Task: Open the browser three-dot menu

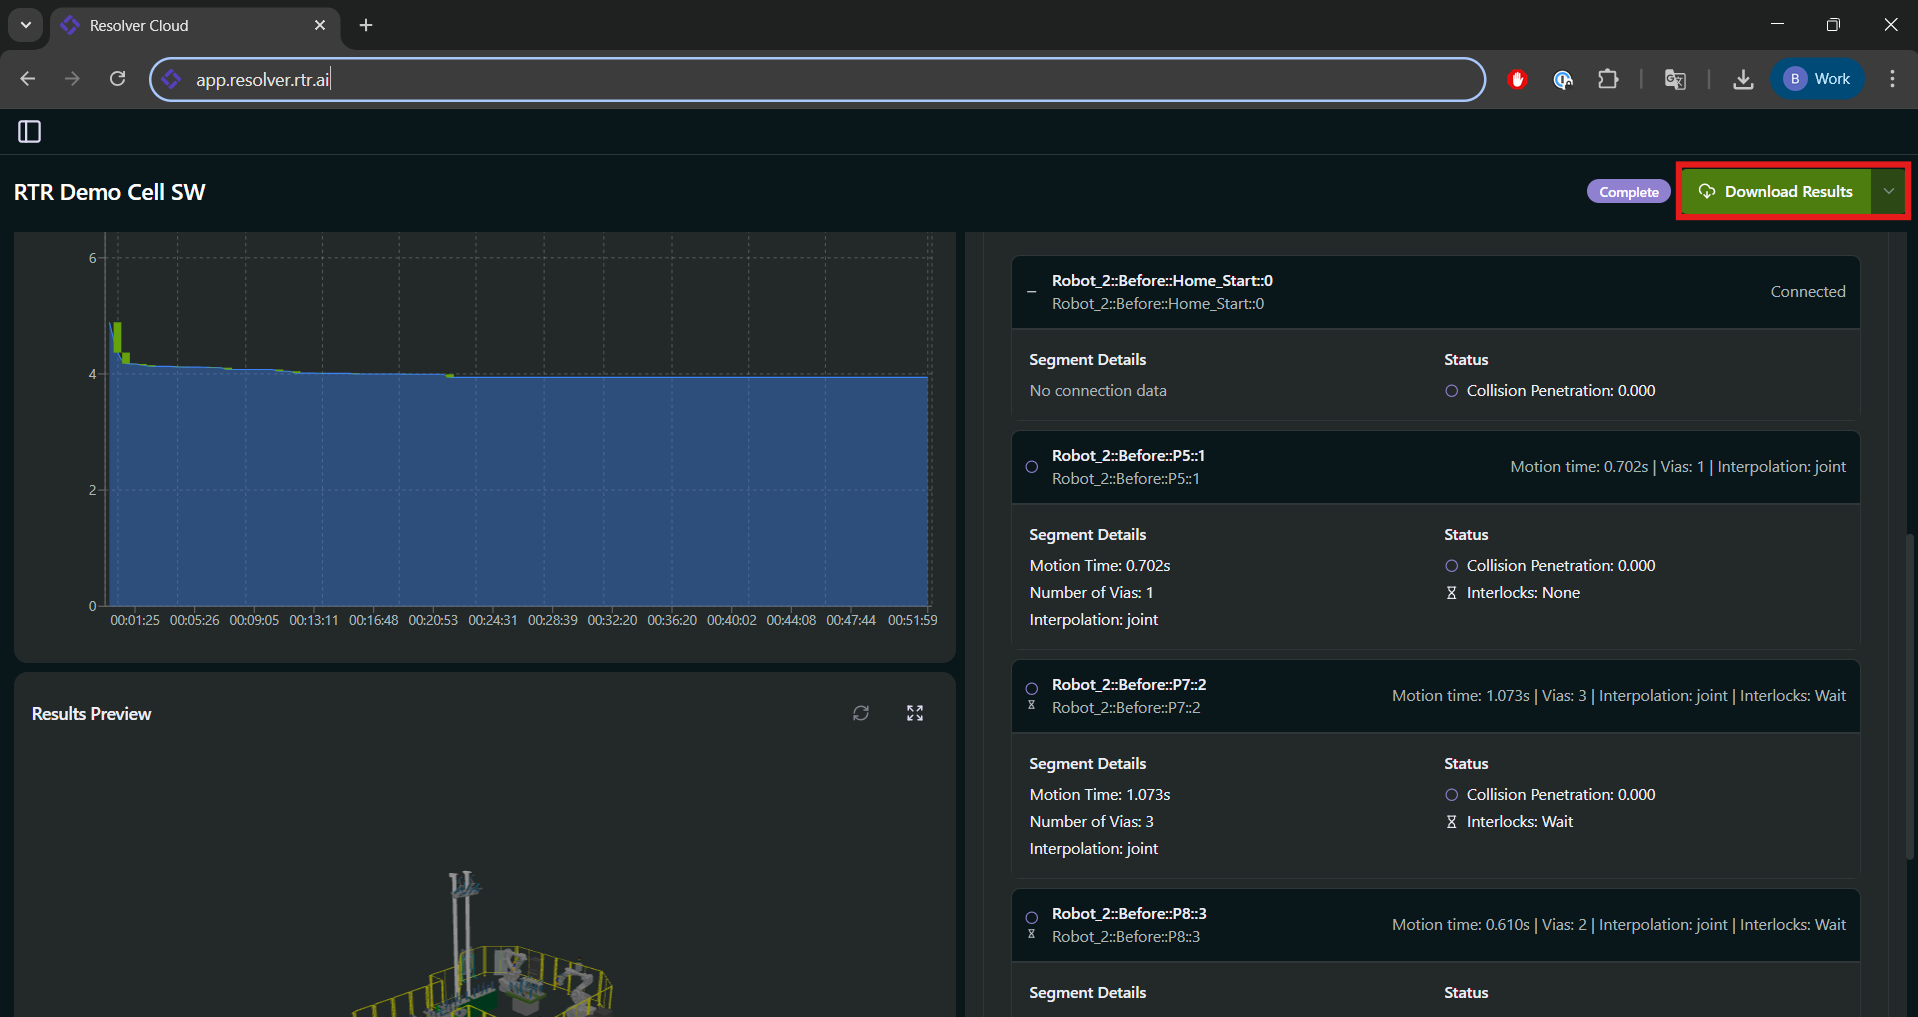Action: click(x=1892, y=79)
